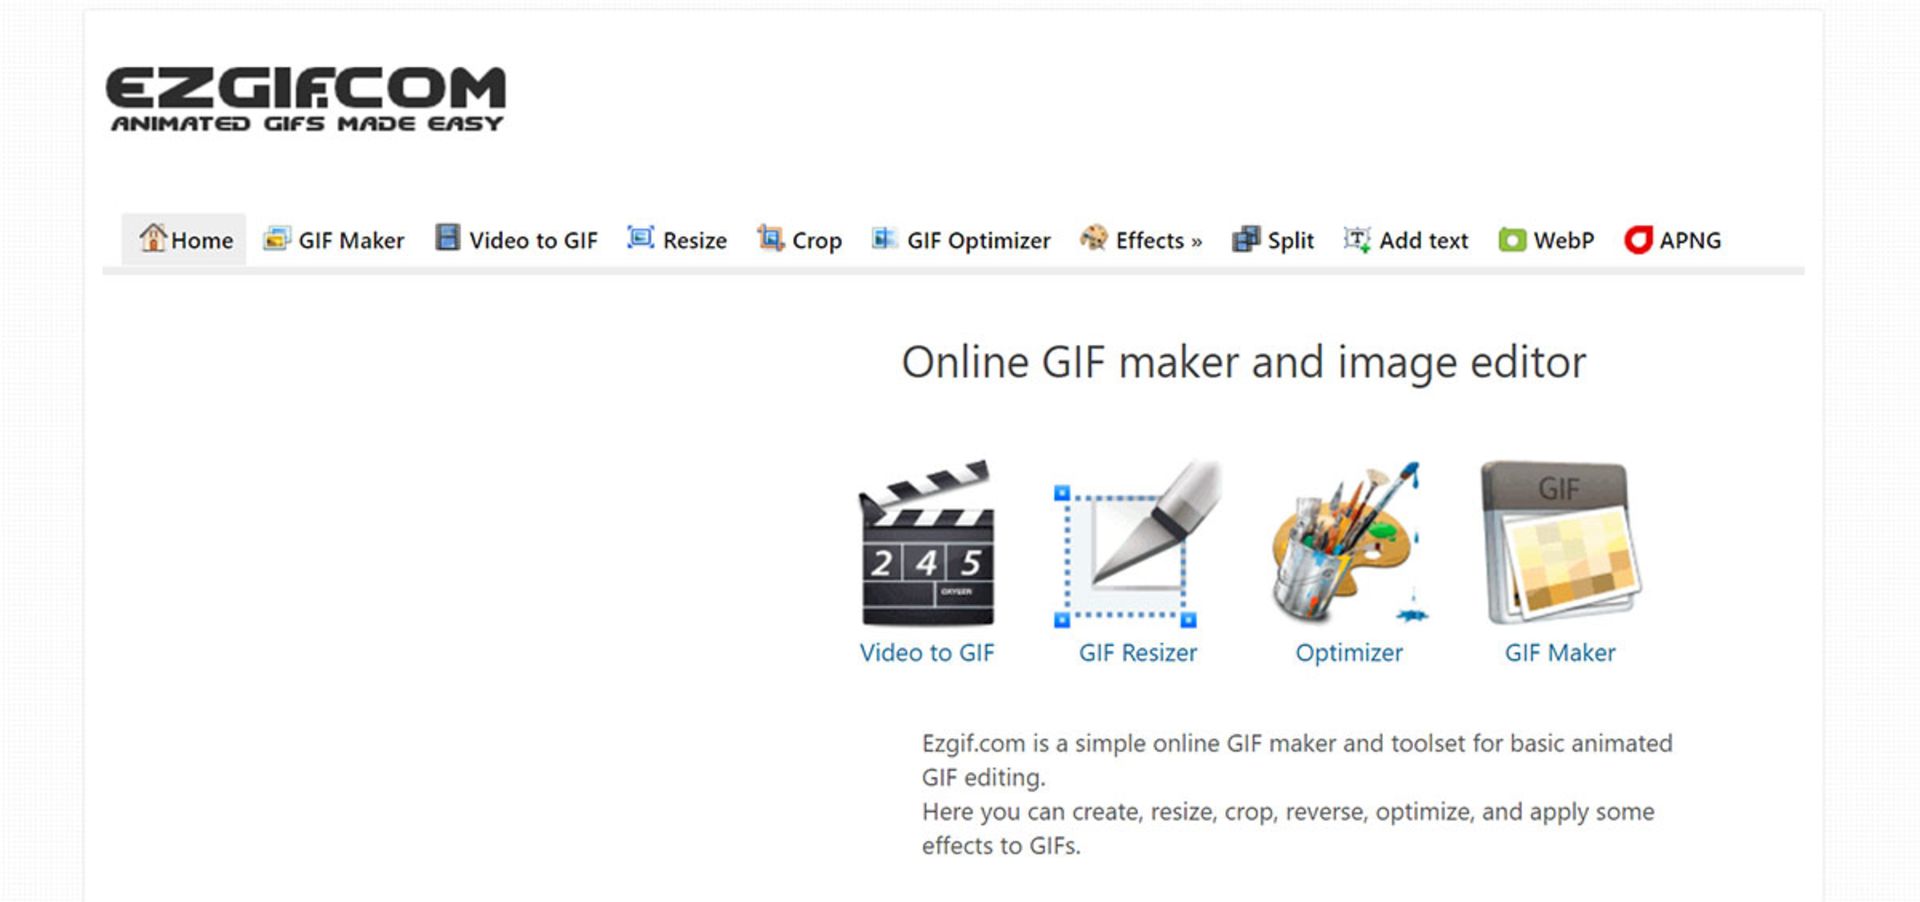Click the clapperboard Video to GIF icon
This screenshot has width=1920, height=902.
tap(927, 545)
